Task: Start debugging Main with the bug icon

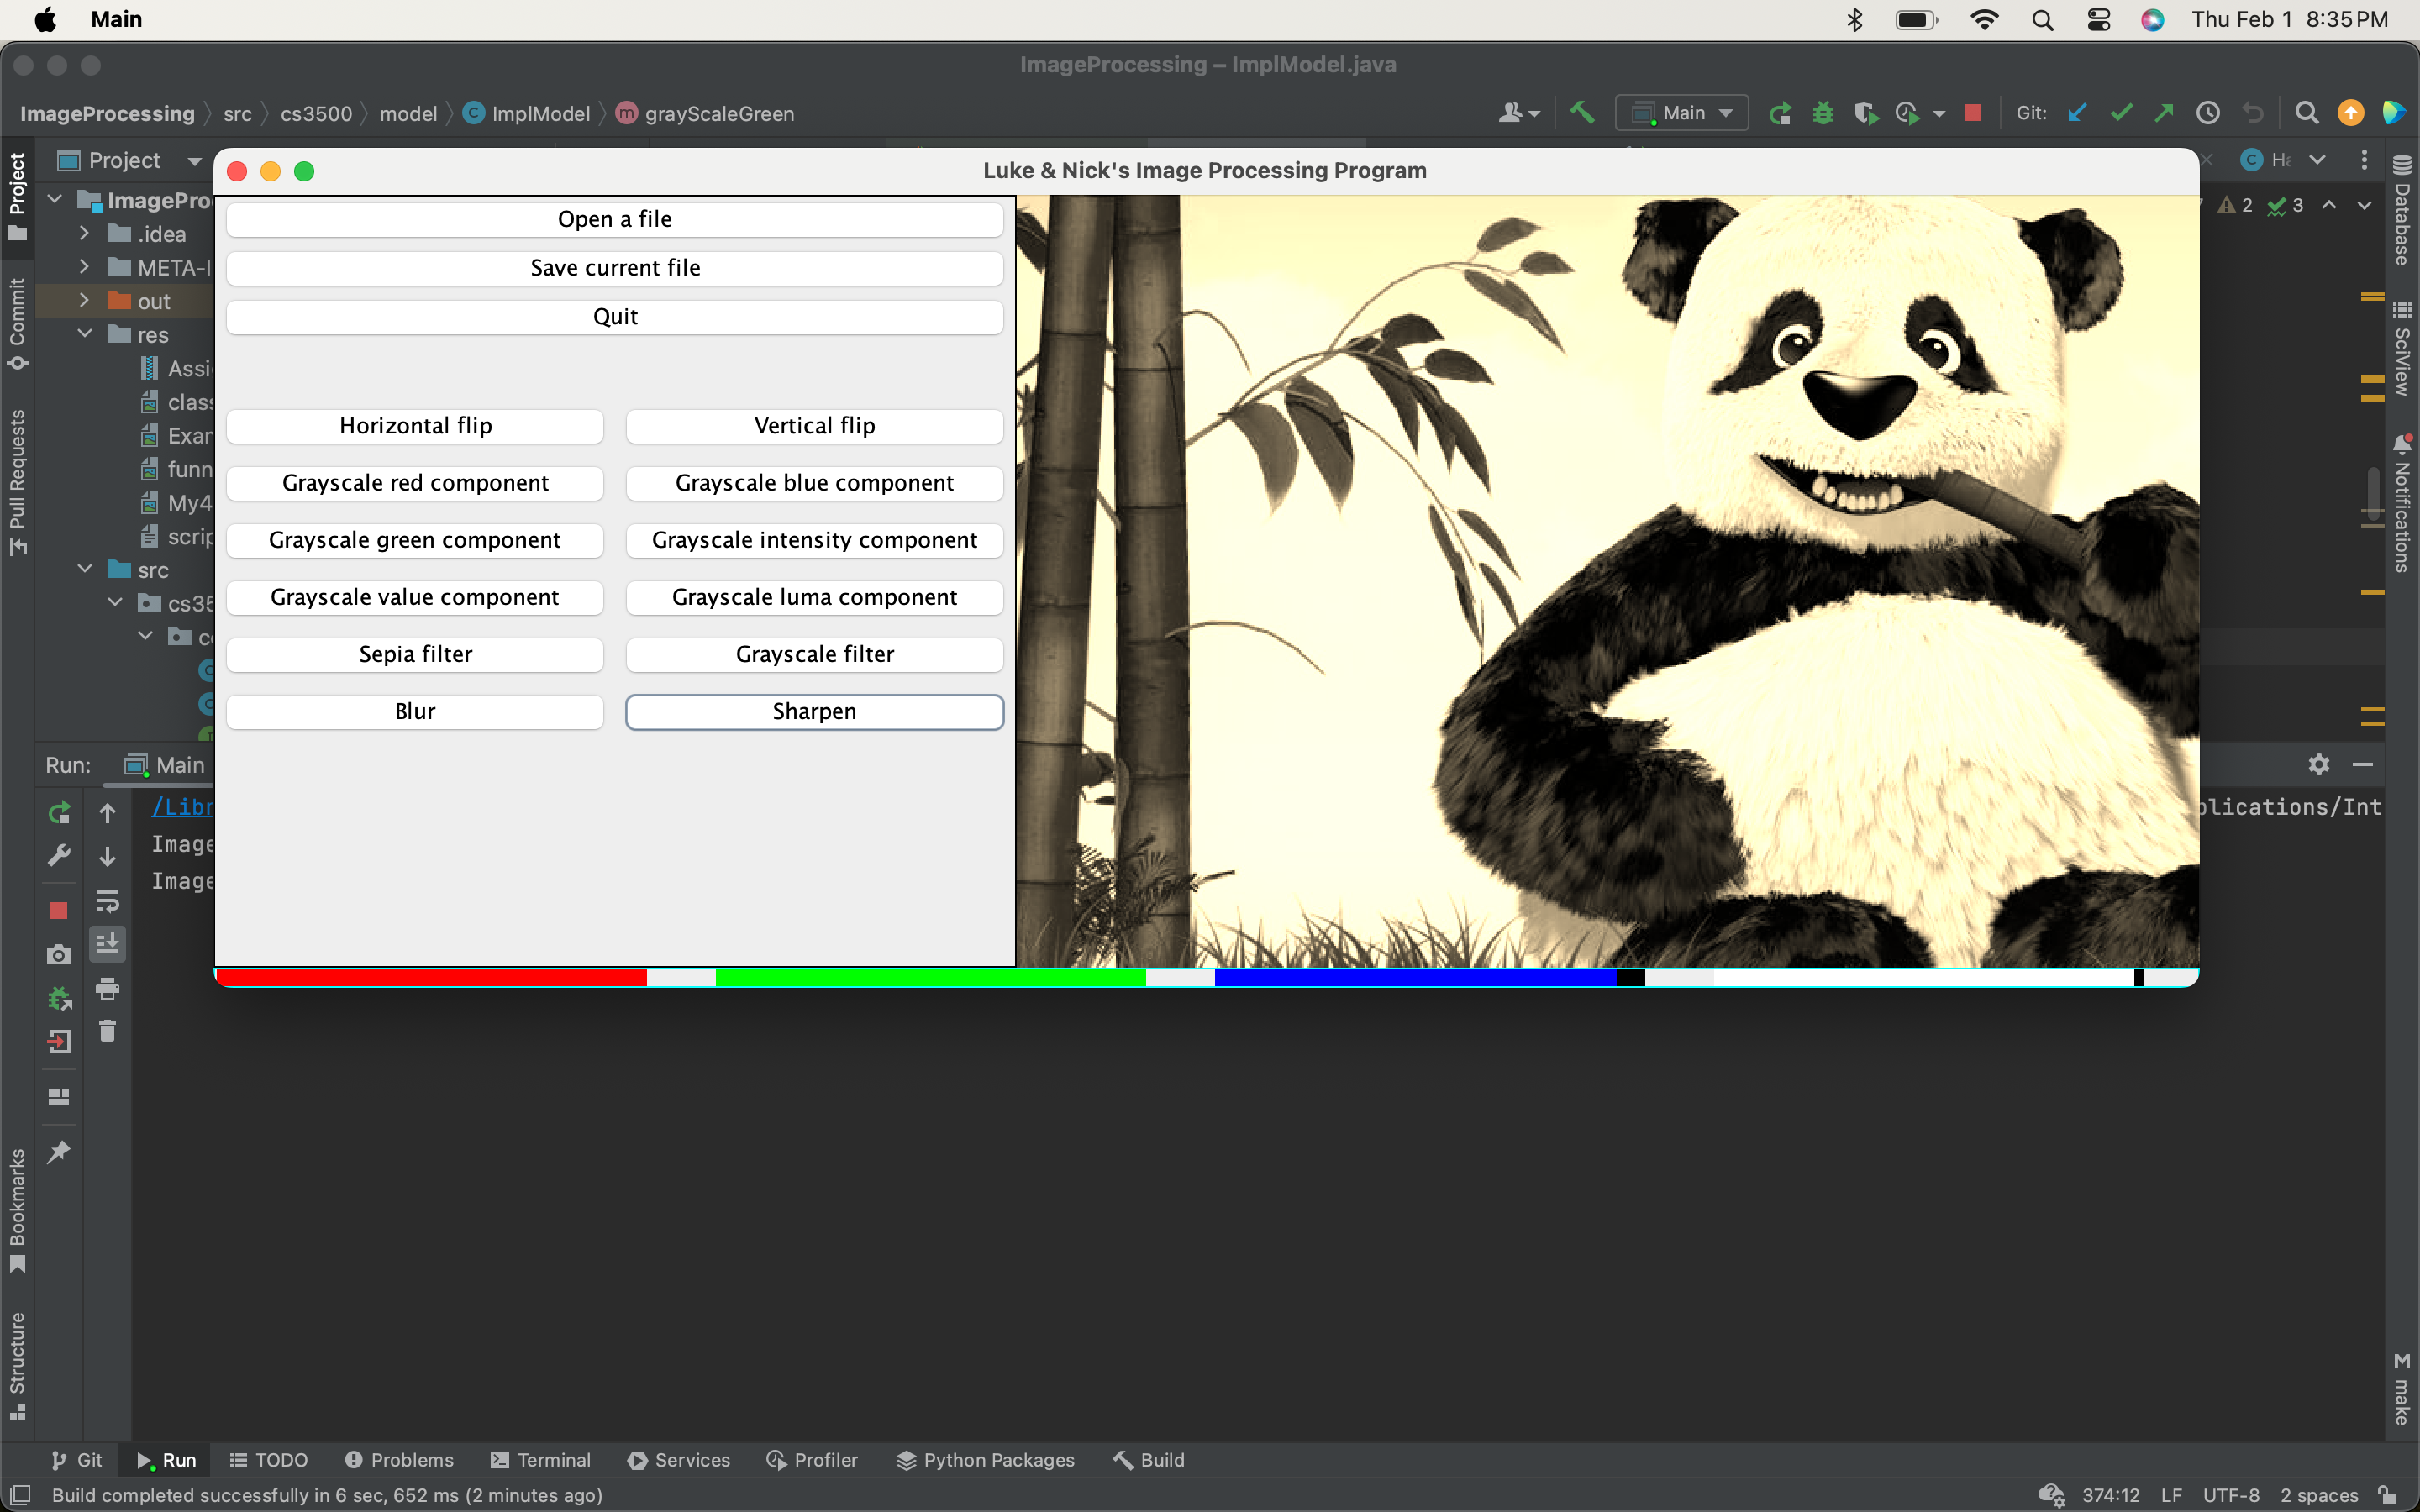Action: (x=1822, y=112)
